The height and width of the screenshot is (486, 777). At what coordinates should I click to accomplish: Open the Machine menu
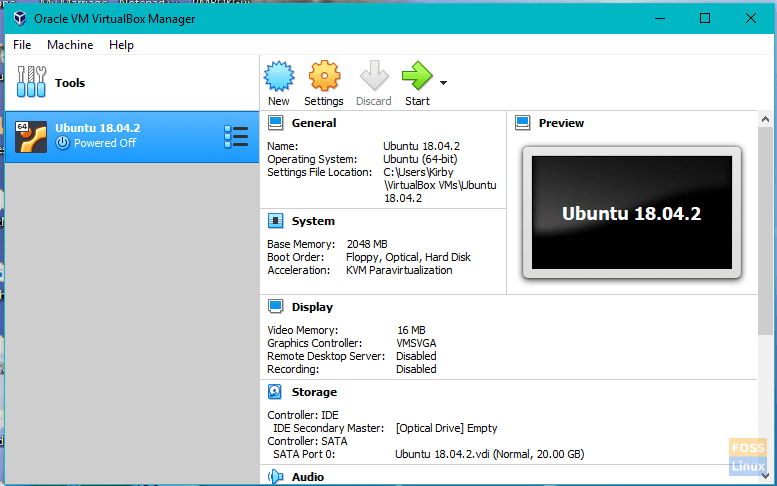[x=70, y=45]
